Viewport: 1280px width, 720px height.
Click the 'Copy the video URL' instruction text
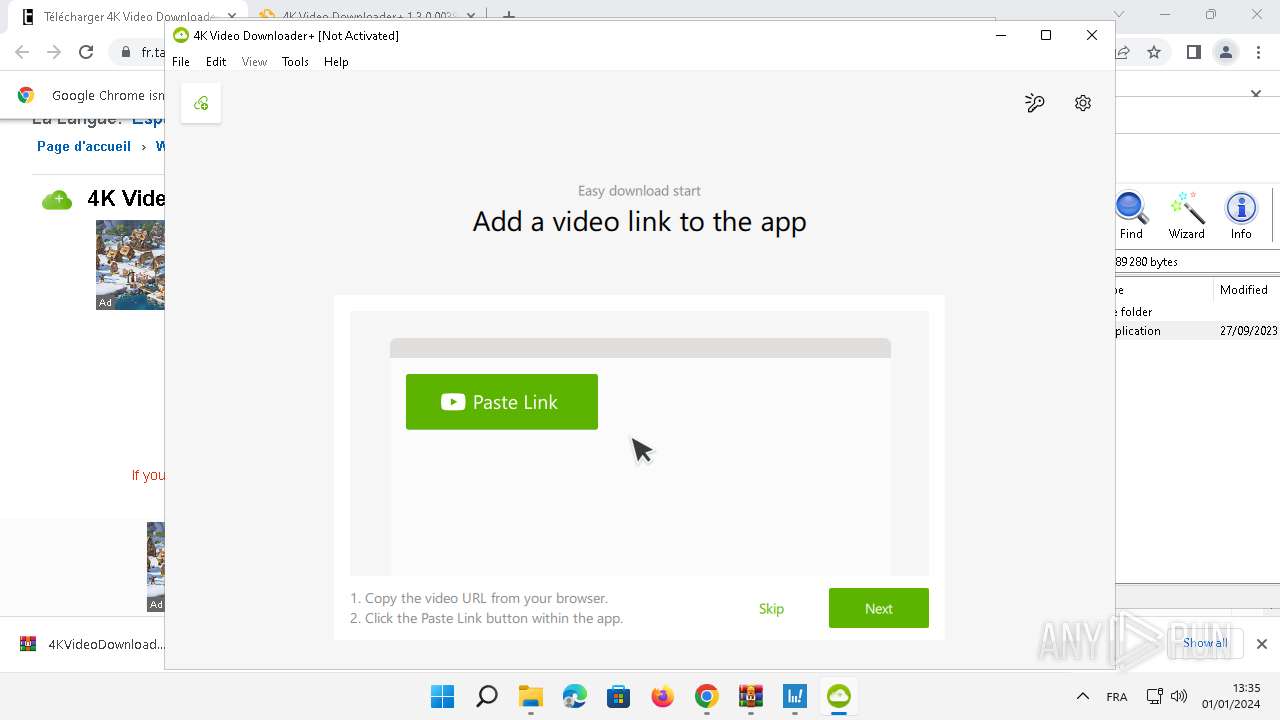[x=479, y=598]
